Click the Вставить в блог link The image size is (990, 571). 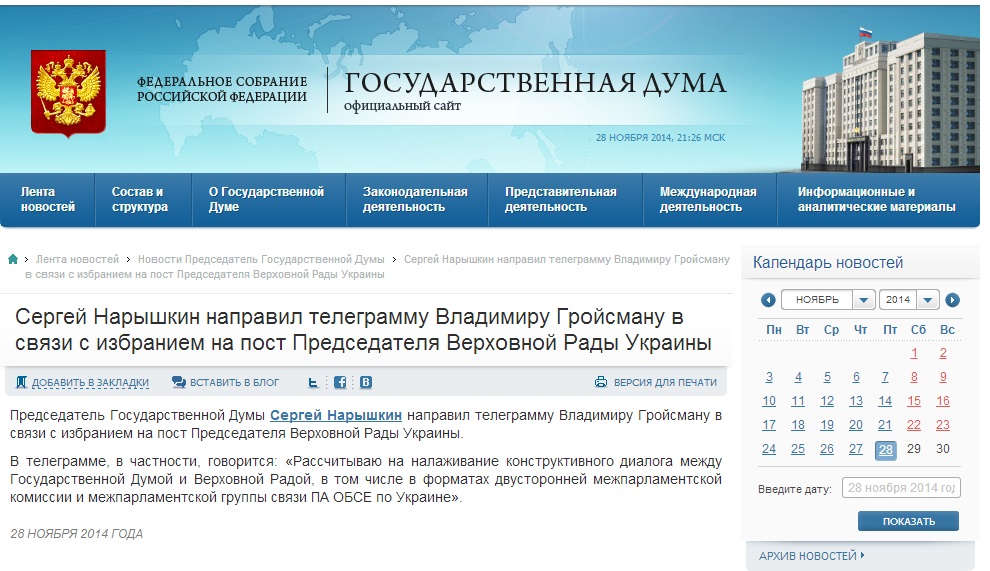coord(234,382)
